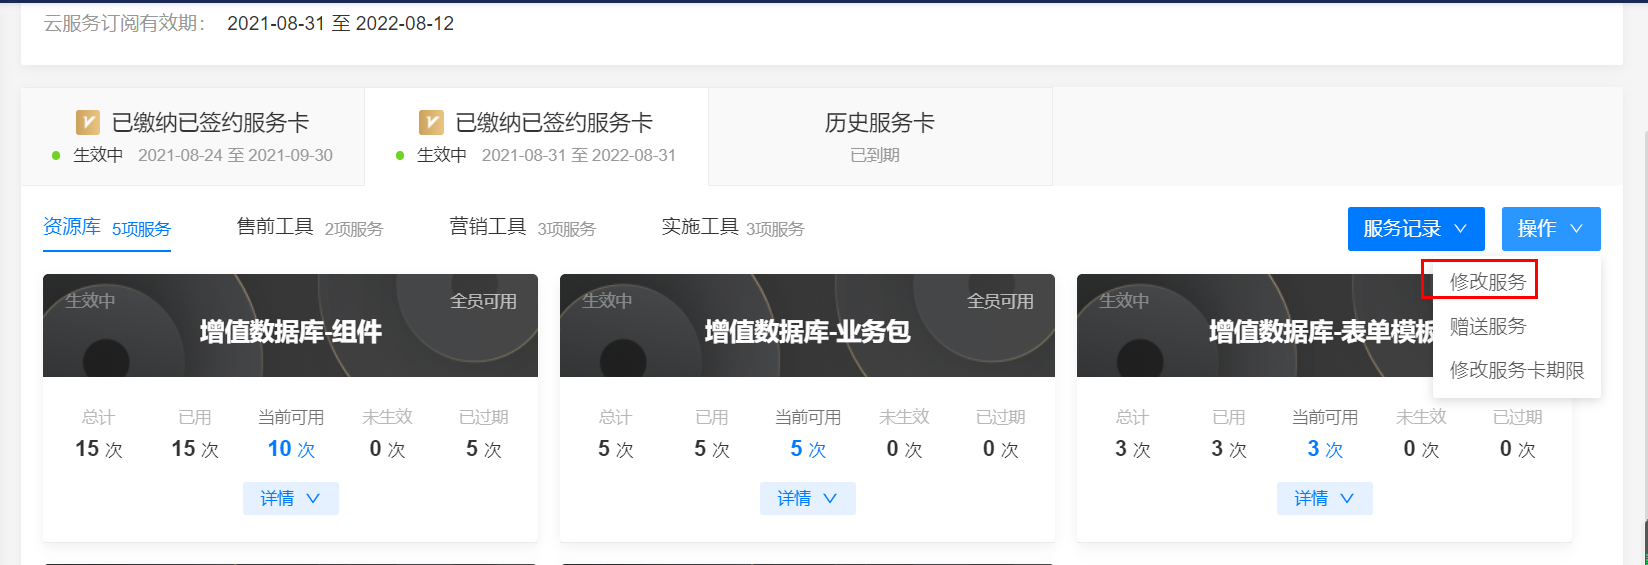
Task: Choose 修改服务 from the menu
Action: coord(1488,282)
